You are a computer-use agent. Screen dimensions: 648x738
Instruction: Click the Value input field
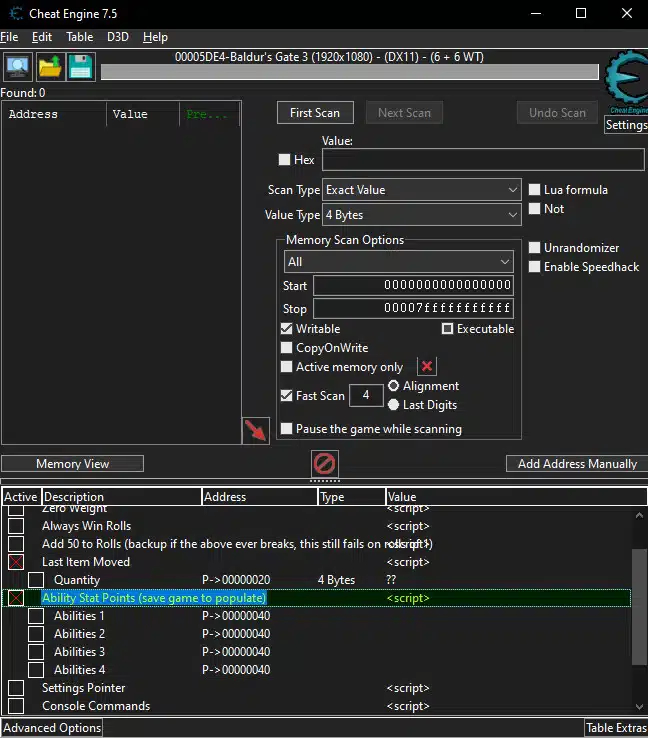click(482, 160)
